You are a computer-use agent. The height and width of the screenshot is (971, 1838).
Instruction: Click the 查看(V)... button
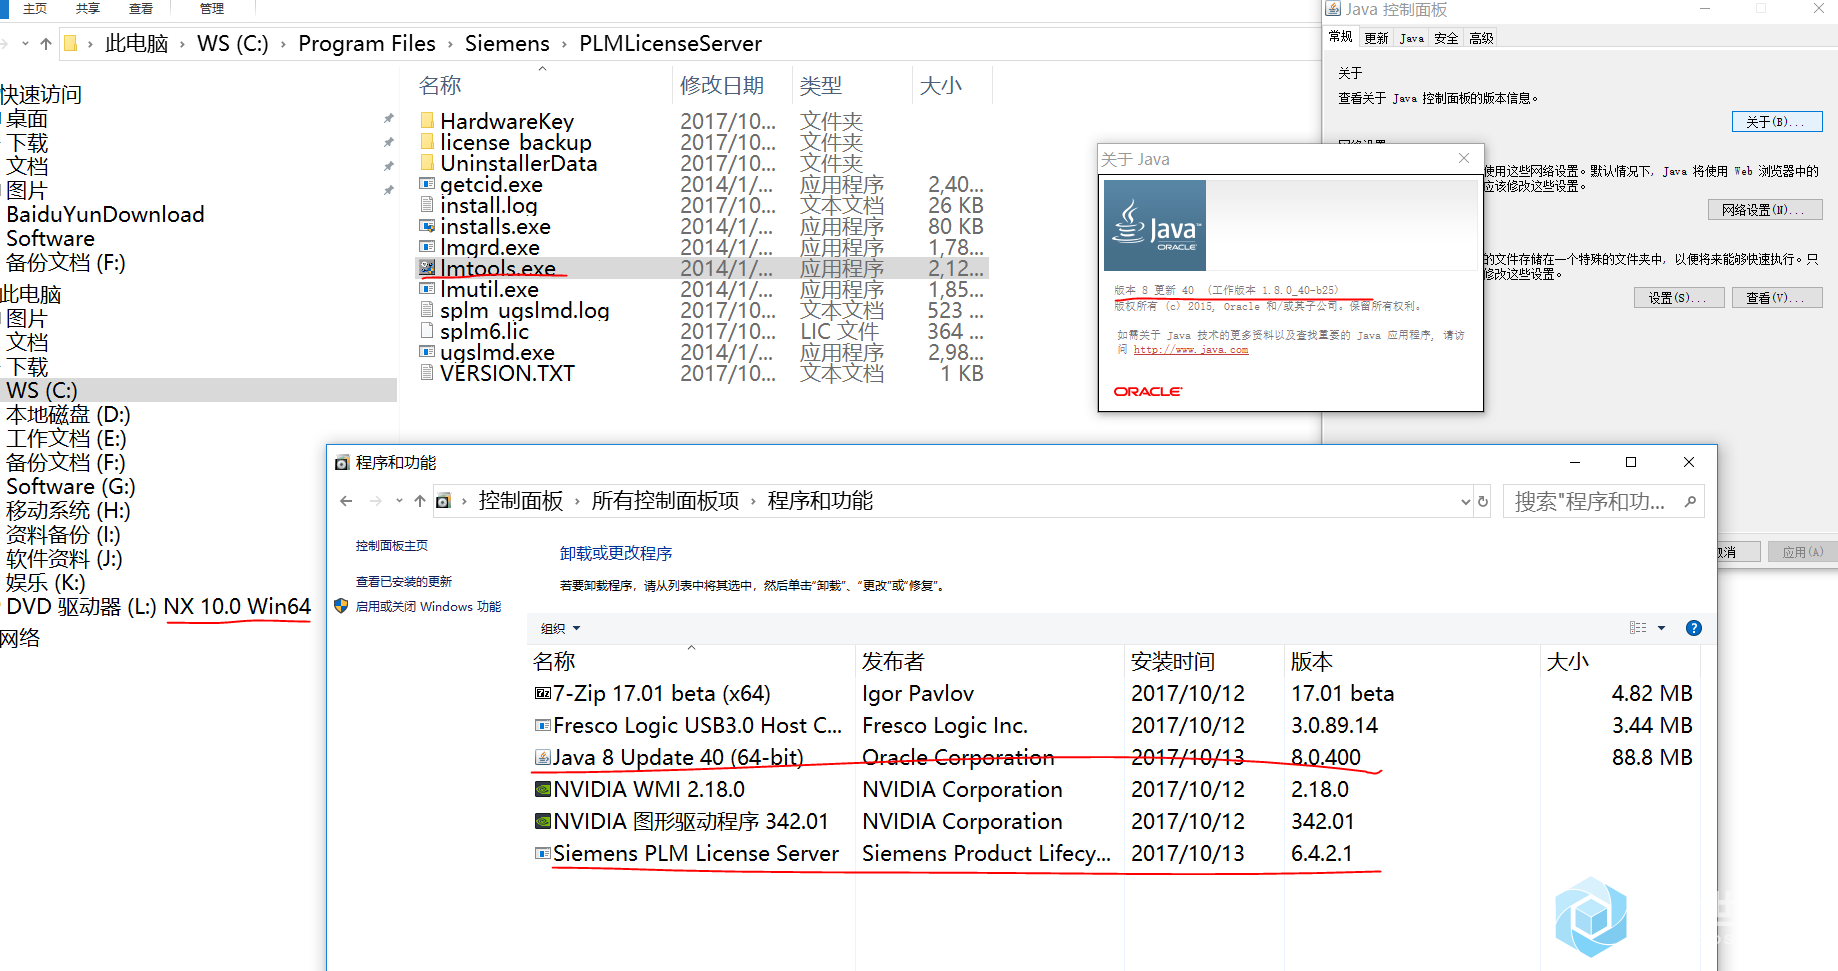click(x=1776, y=298)
